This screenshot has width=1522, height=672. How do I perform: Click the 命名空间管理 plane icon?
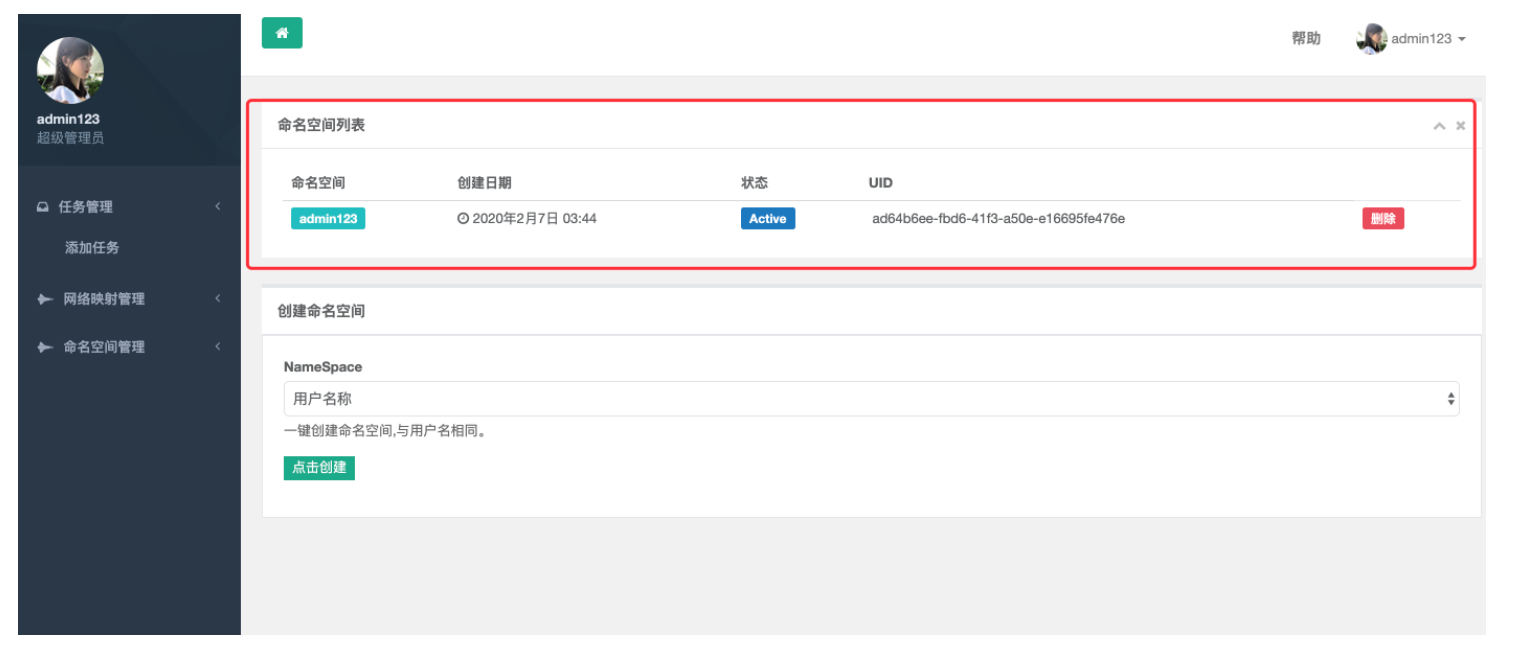[x=45, y=347]
